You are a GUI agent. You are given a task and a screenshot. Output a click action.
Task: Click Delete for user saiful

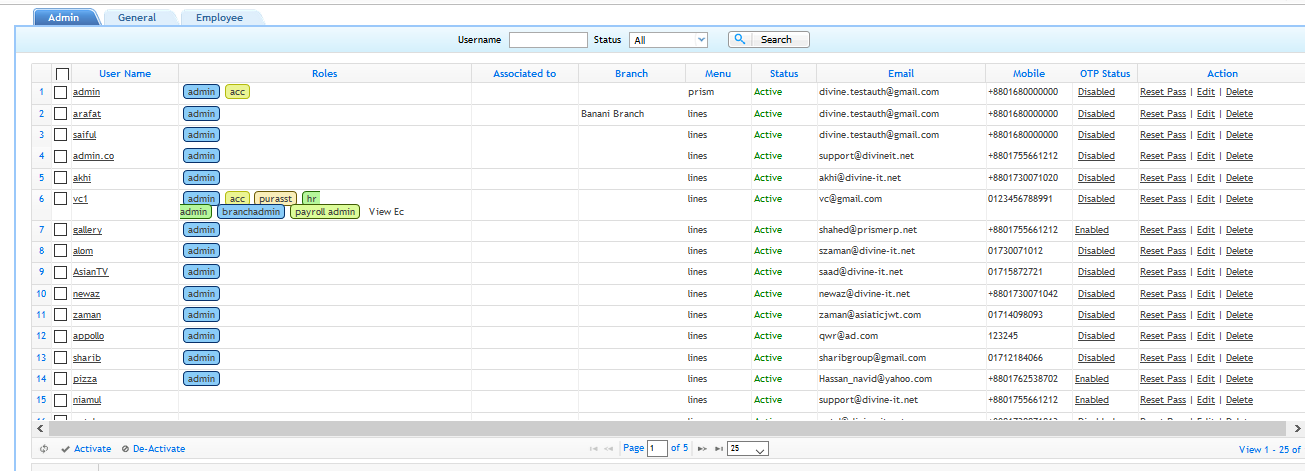click(1239, 135)
